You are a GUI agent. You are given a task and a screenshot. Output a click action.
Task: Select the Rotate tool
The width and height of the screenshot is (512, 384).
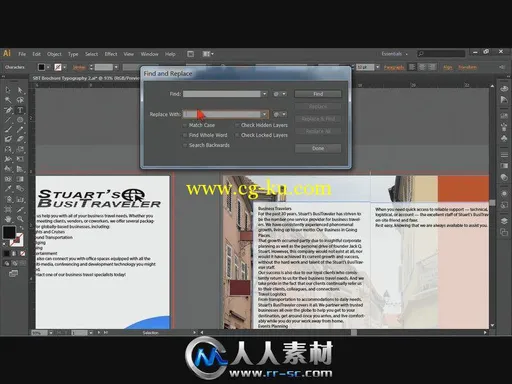click(8, 149)
